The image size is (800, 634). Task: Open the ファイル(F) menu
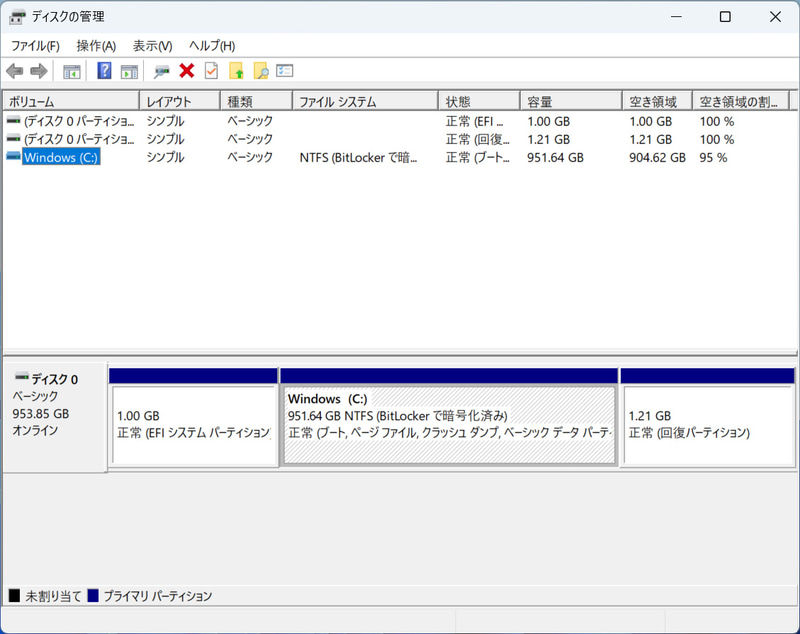36,46
